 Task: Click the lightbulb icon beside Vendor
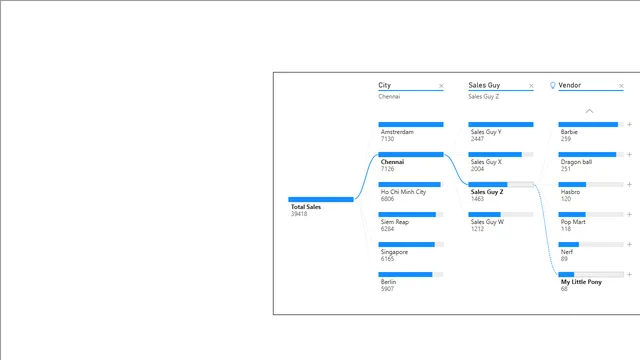(x=553, y=85)
